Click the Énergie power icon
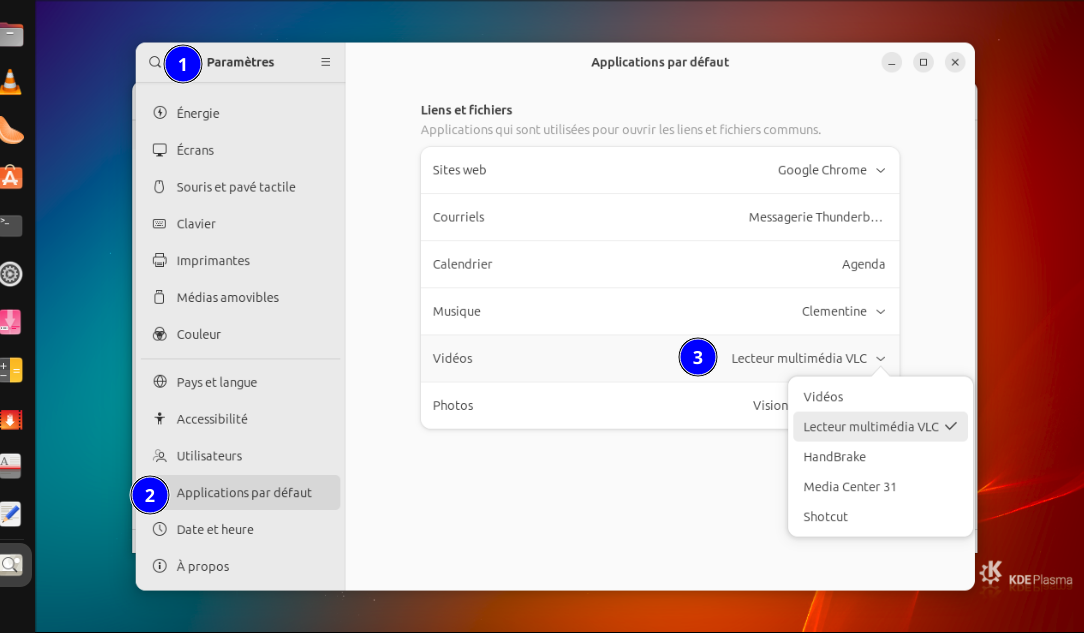The image size is (1084, 633). pyautogui.click(x=160, y=113)
